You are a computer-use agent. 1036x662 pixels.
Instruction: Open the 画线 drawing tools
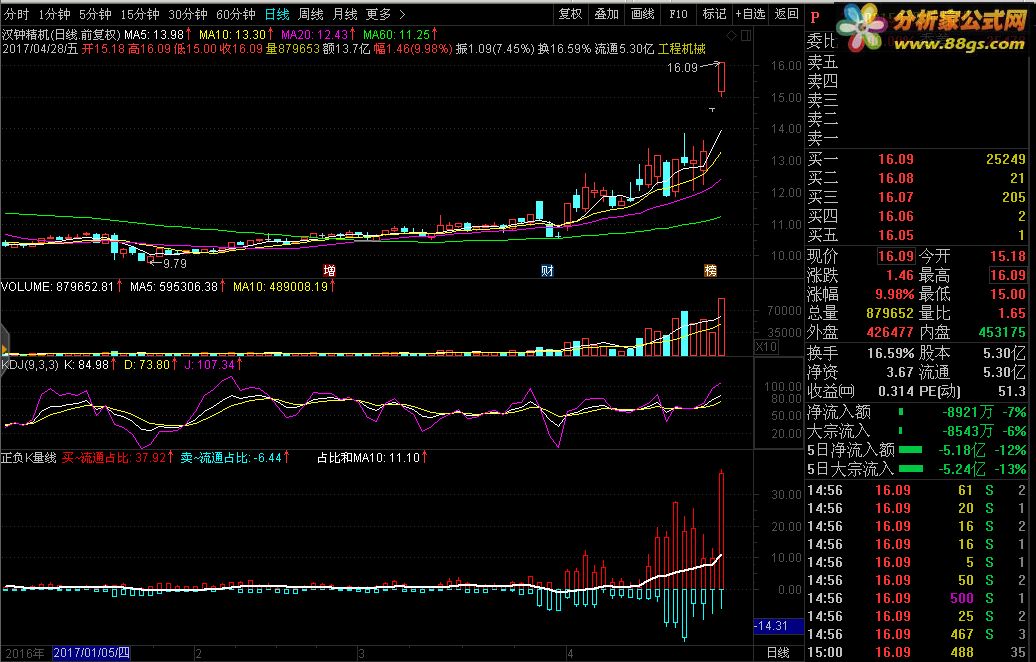pyautogui.click(x=642, y=14)
